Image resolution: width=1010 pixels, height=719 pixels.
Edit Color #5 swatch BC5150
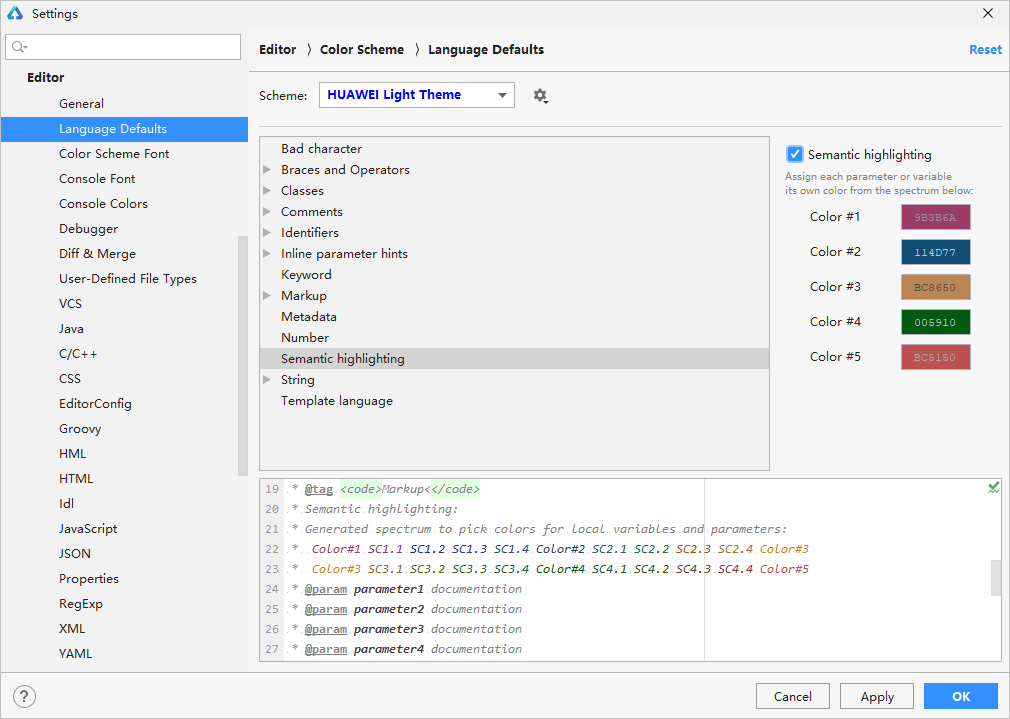[x=935, y=357]
